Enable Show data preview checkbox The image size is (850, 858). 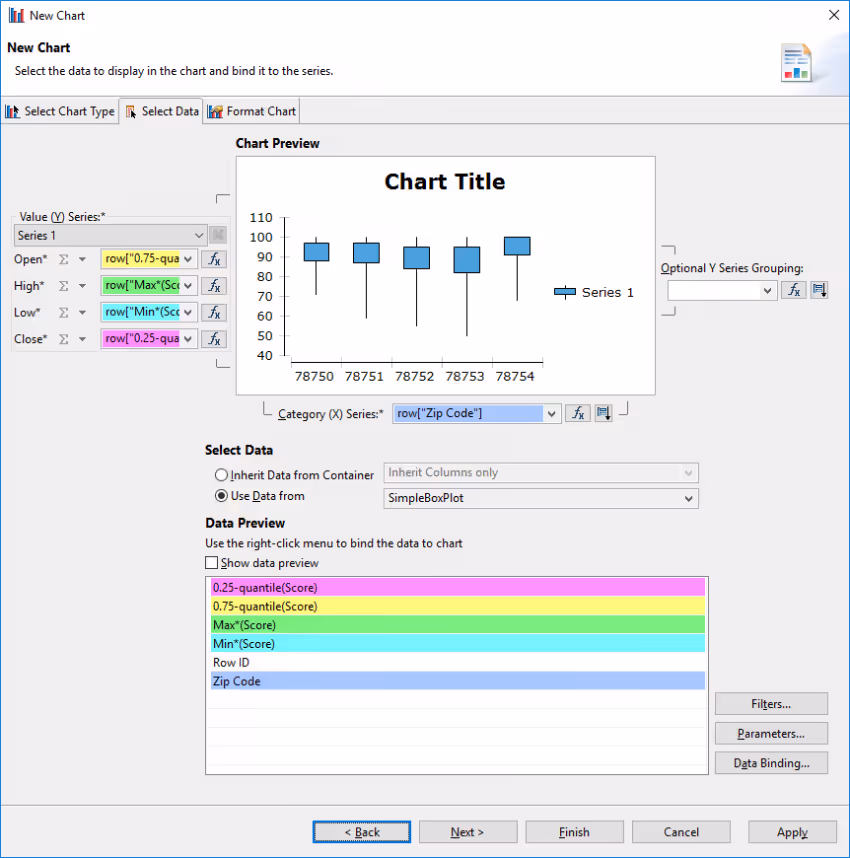pos(211,563)
